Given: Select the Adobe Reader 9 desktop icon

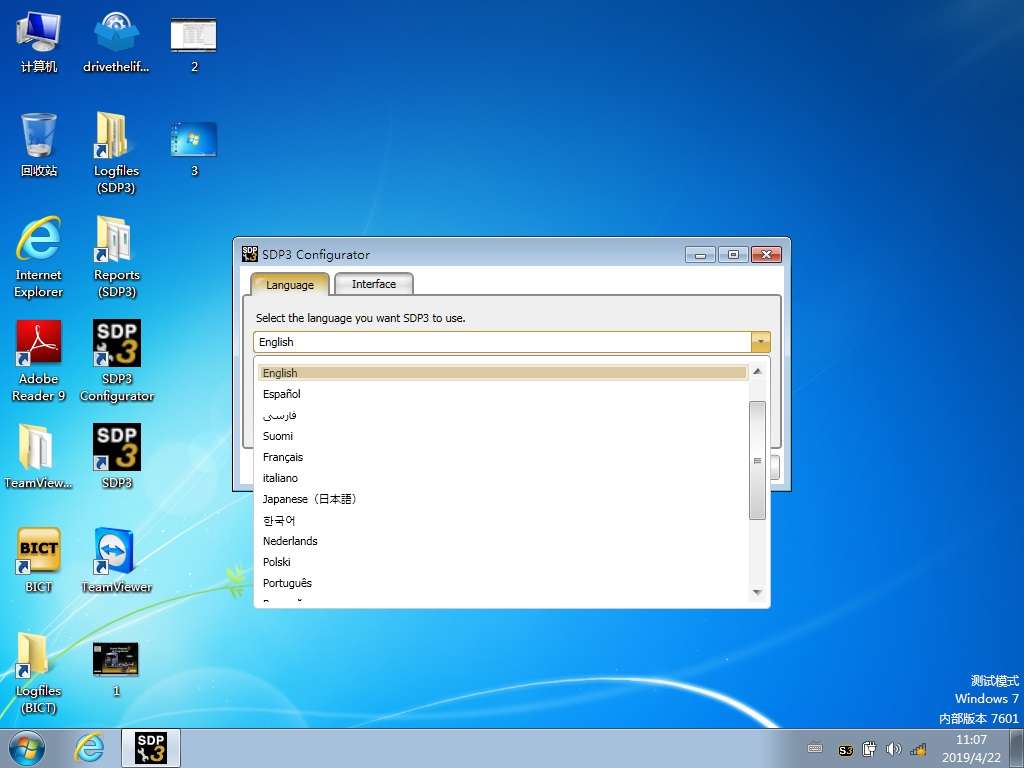Looking at the screenshot, I should tap(39, 360).
